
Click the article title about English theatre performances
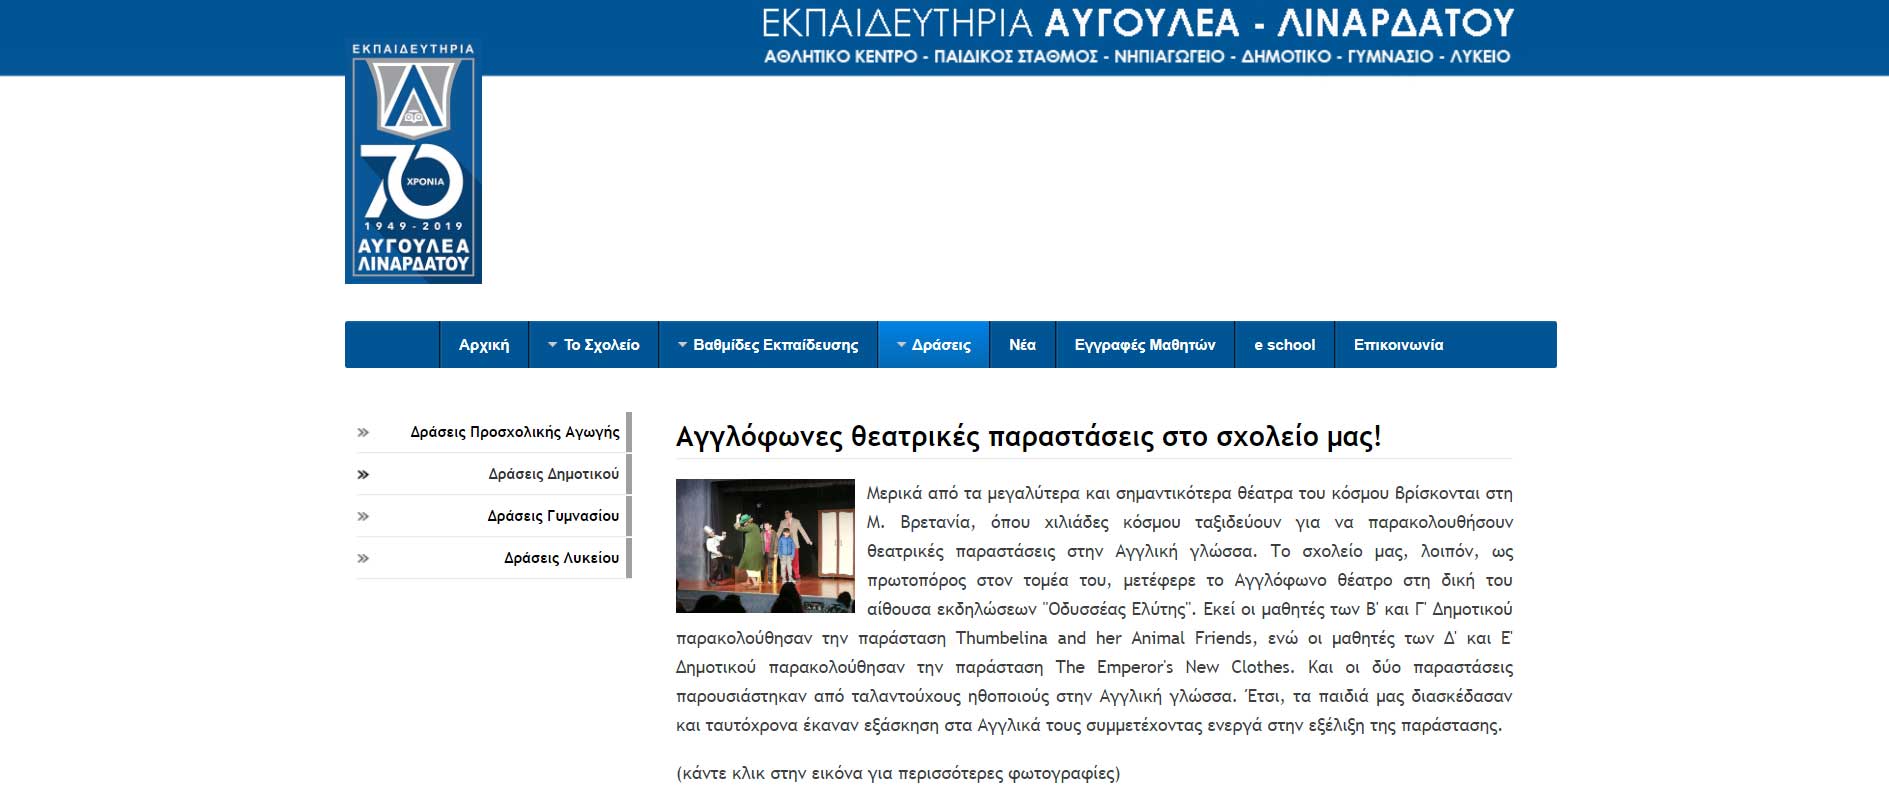coord(1028,437)
